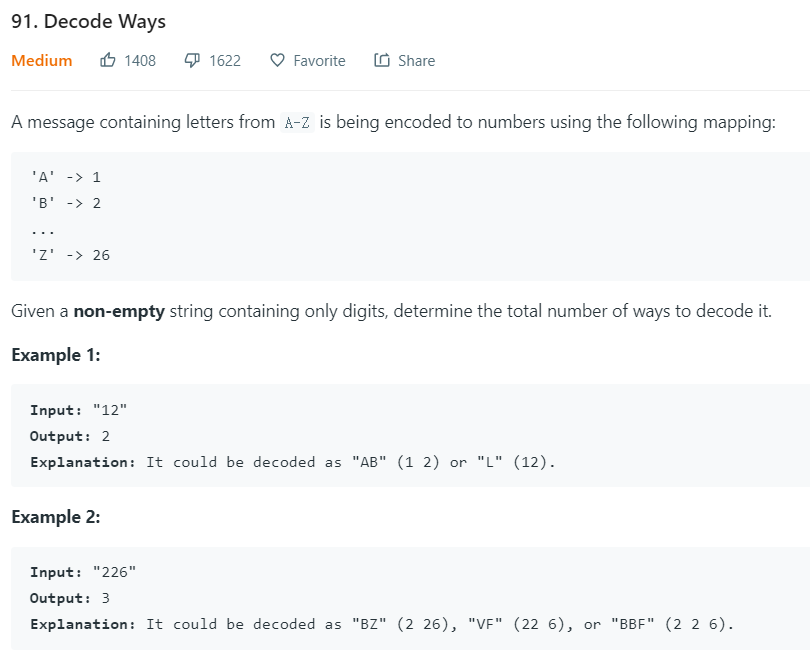
Task: Click the Medium difficulty label
Action: 42,61
